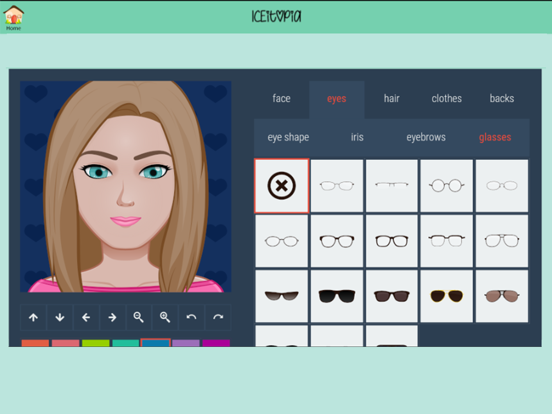552x414 pixels.
Task: Shift avatar left with left arrow
Action: tap(86, 318)
